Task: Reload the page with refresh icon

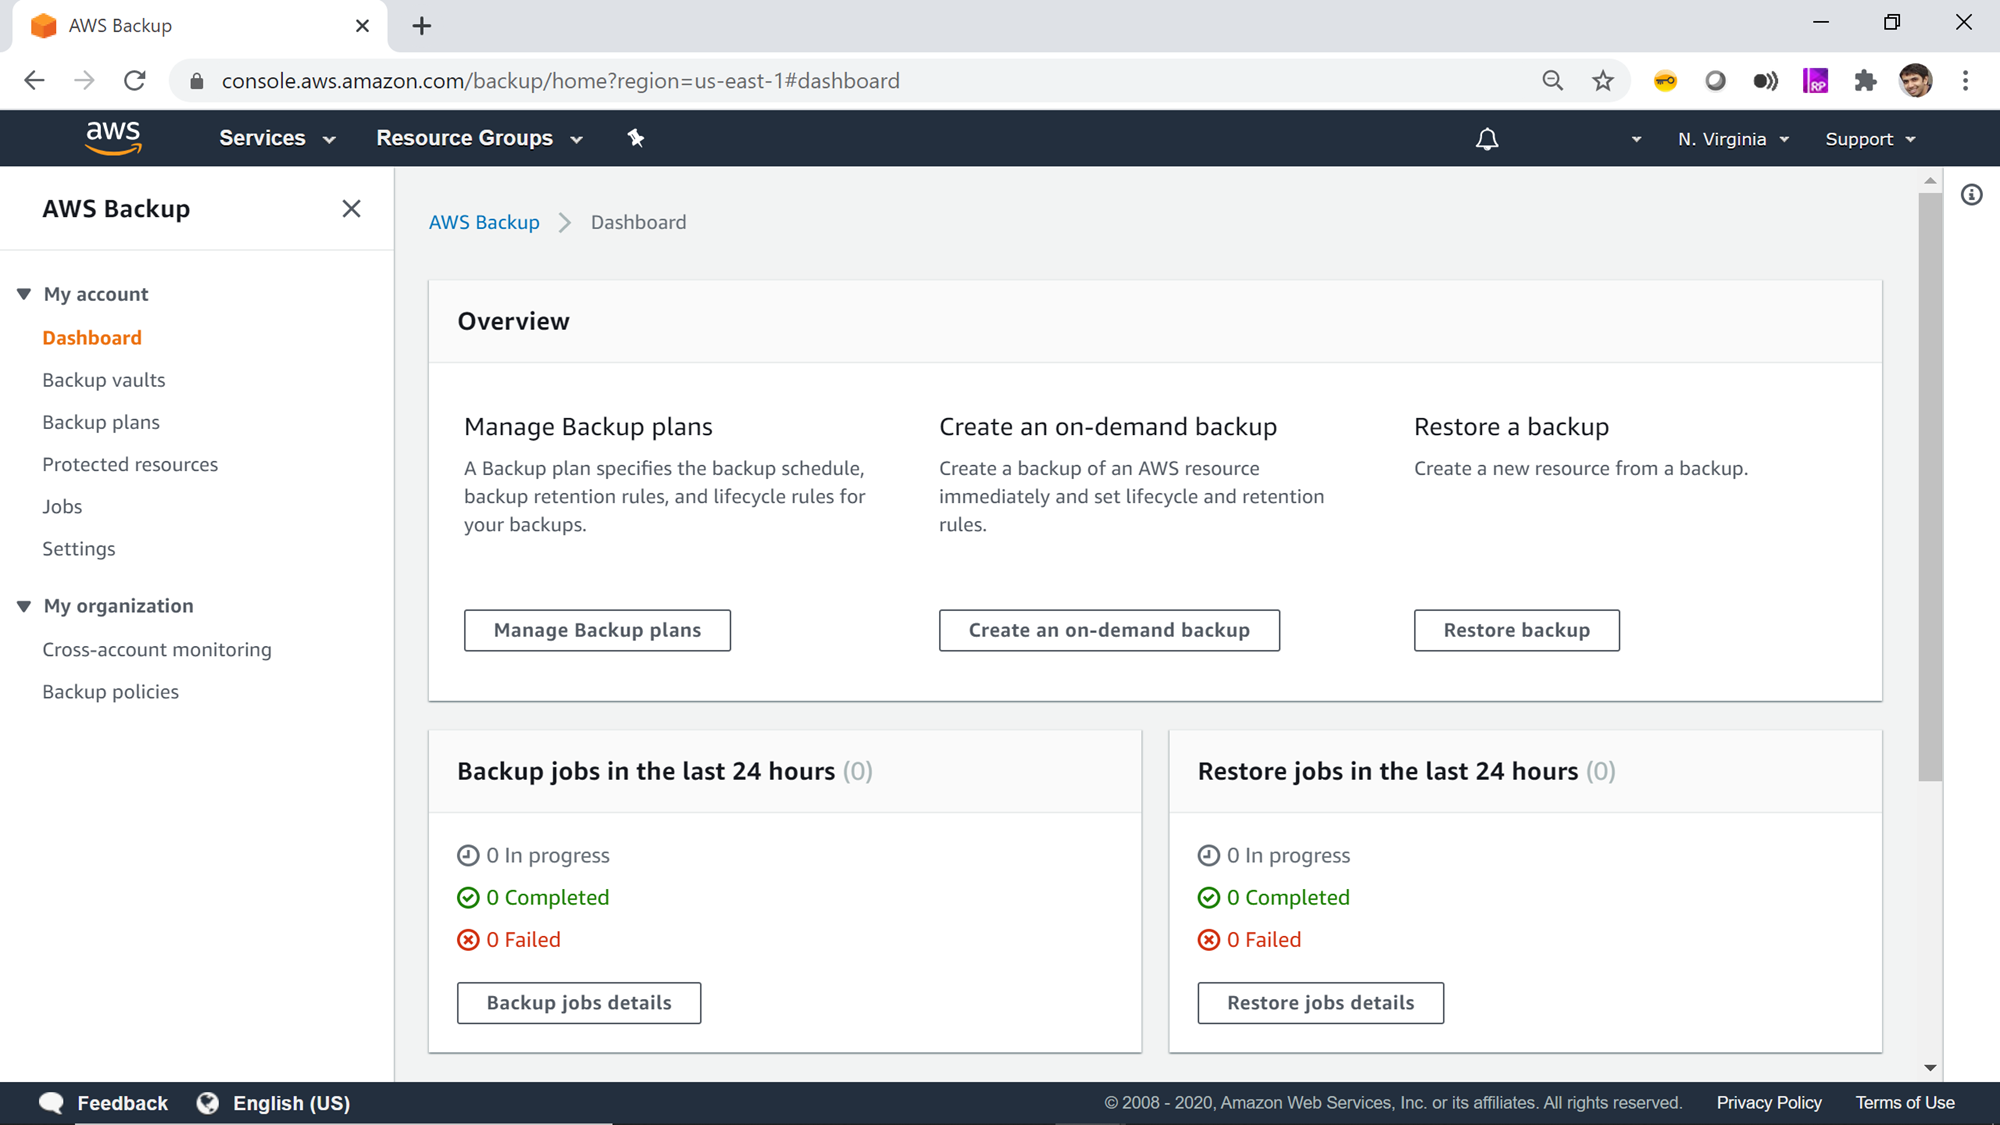Action: coord(135,81)
